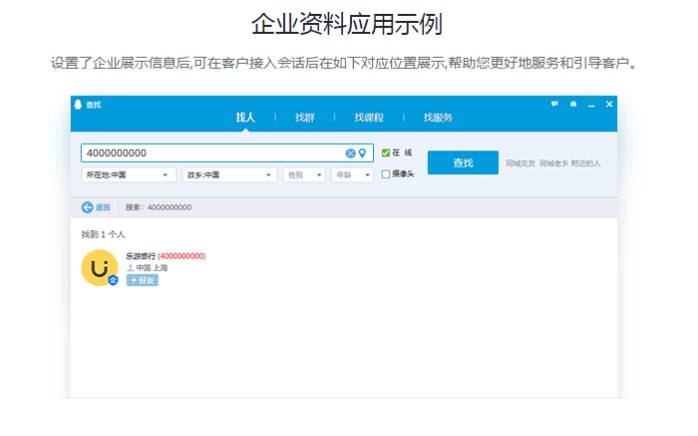Toggle the 在线 checkbox

pyautogui.click(x=386, y=153)
